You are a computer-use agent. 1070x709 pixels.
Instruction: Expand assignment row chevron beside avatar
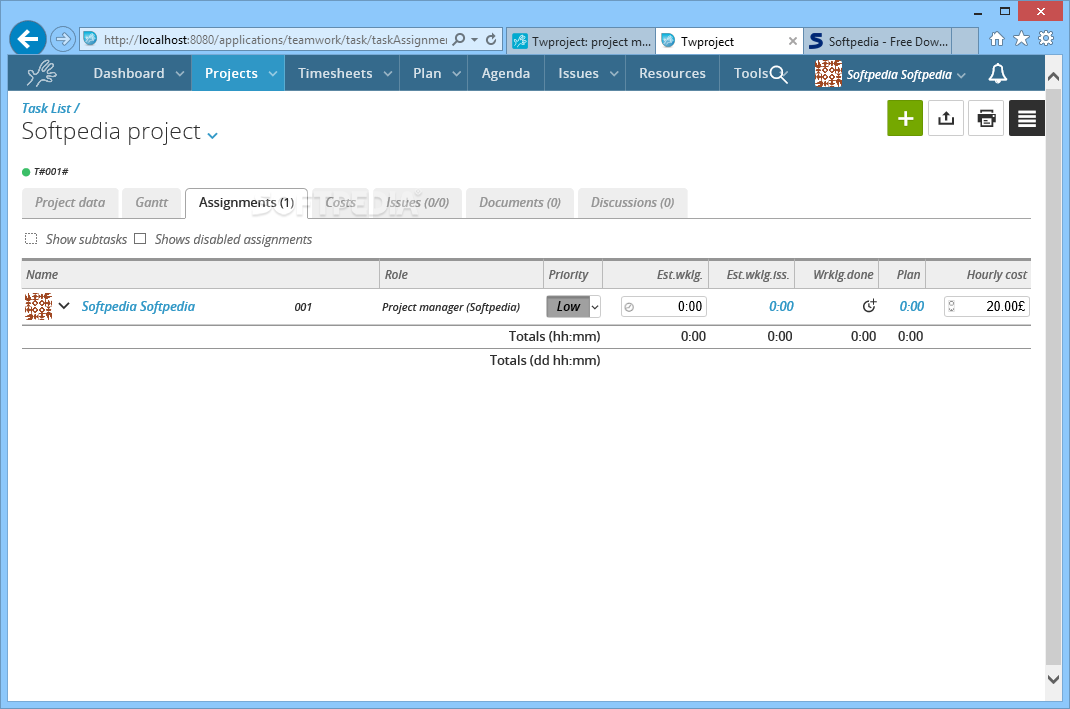click(64, 306)
